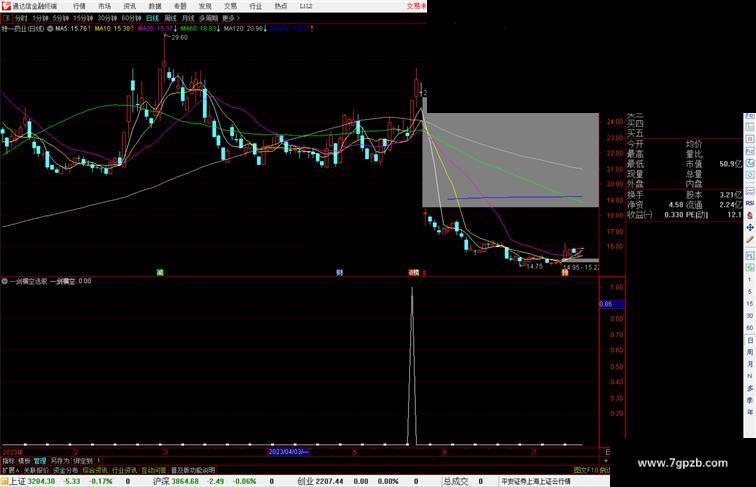Select the pencil drawing tool in sidebar
Image resolution: width=756 pixels, height=487 pixels.
750,240
